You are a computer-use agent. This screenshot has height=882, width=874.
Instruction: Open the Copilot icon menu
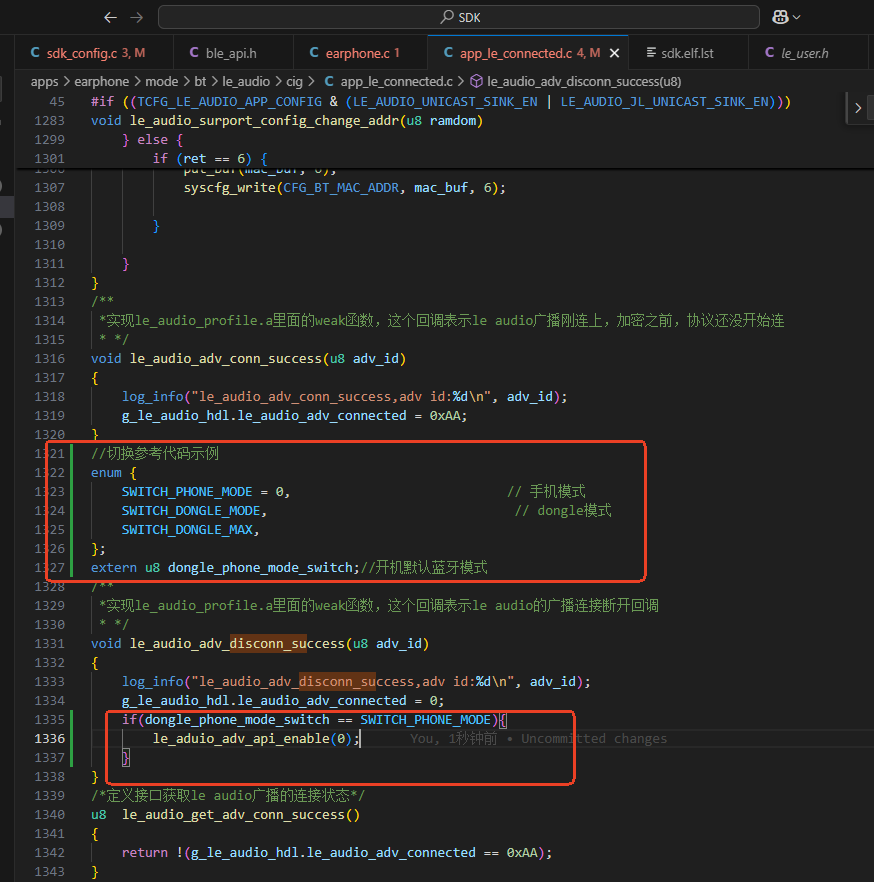coord(780,17)
